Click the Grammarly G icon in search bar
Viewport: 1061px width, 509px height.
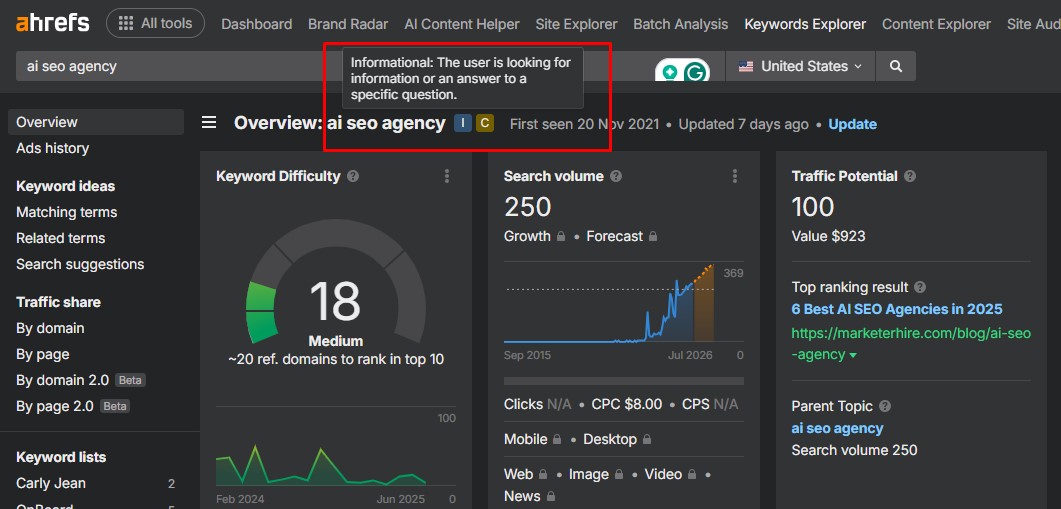coord(695,71)
